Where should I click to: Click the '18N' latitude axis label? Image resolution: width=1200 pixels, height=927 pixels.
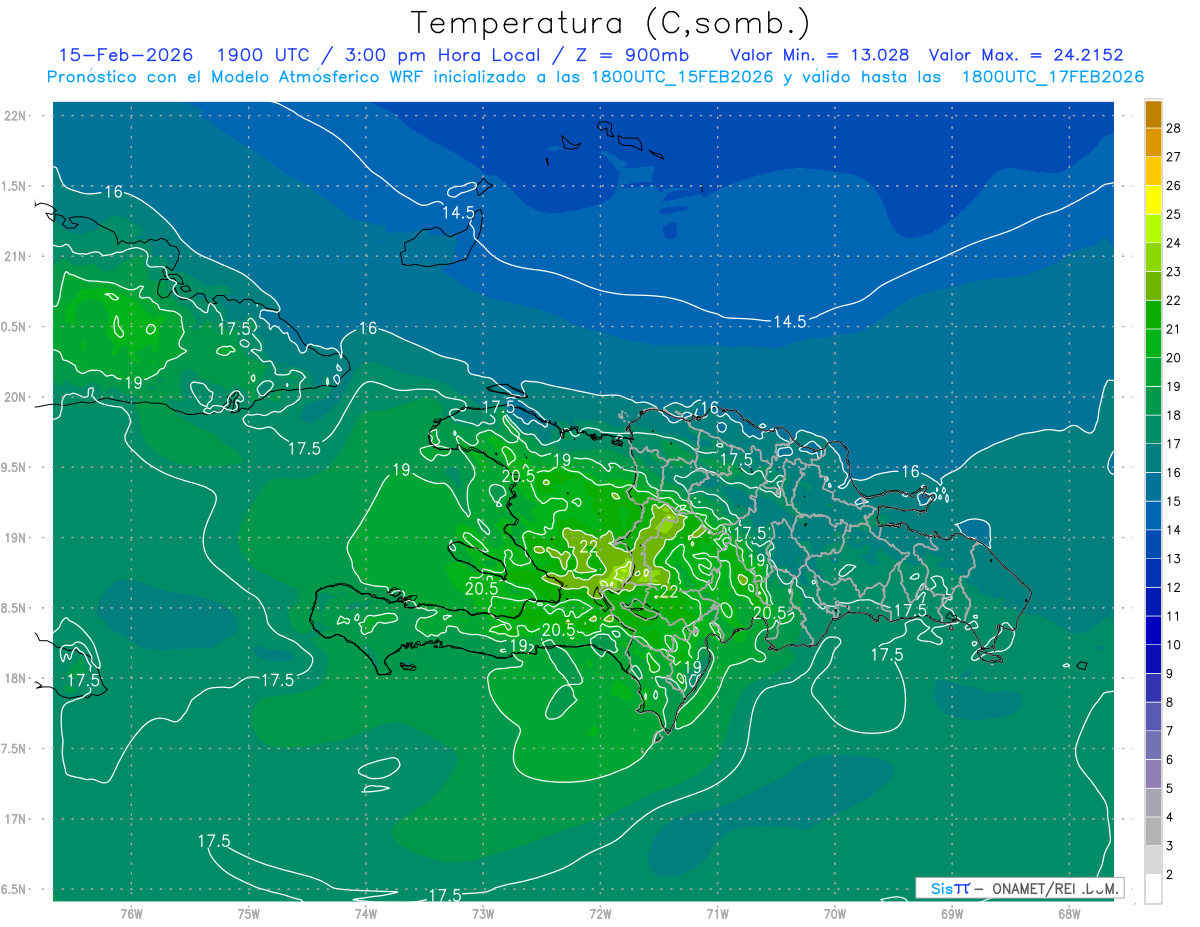pos(16,678)
